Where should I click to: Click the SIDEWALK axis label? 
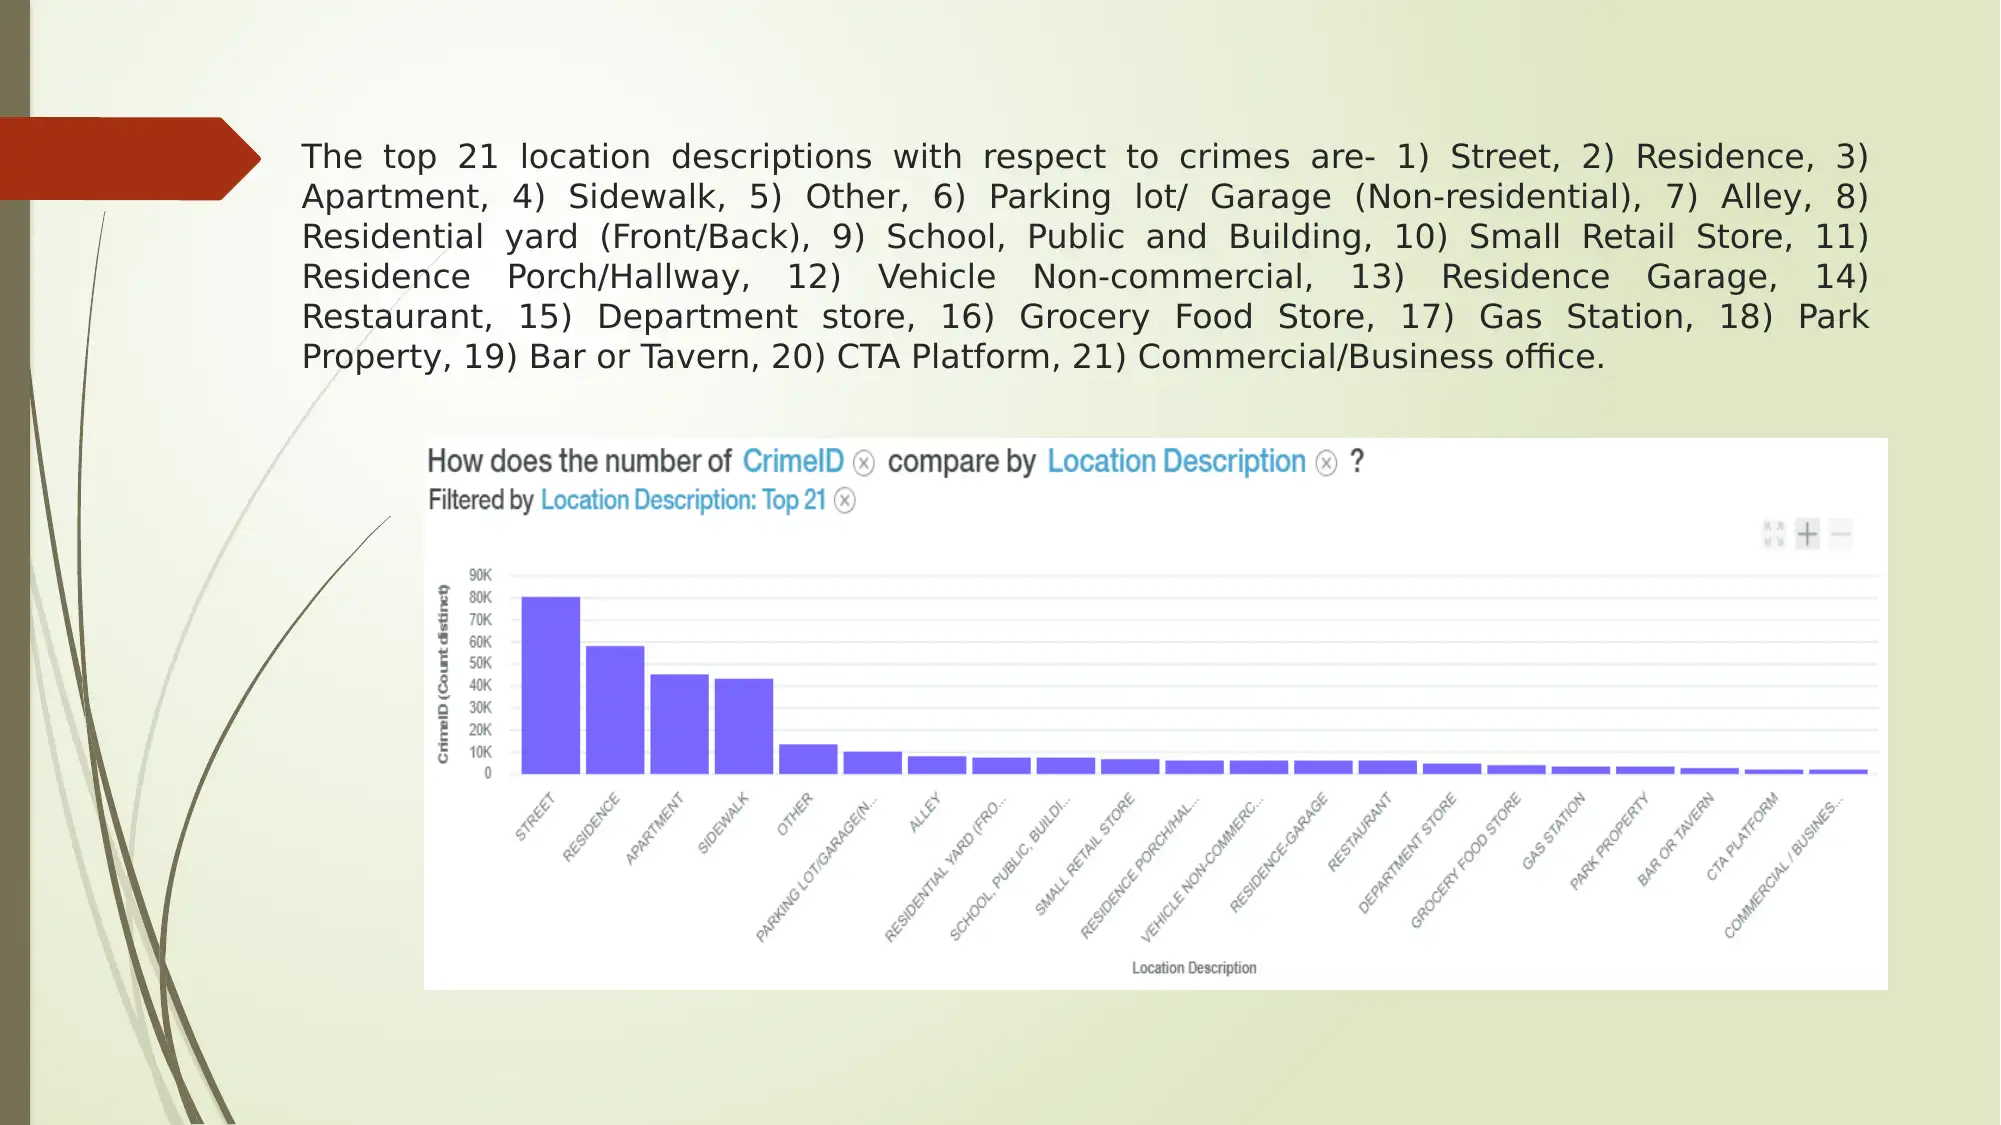click(723, 823)
